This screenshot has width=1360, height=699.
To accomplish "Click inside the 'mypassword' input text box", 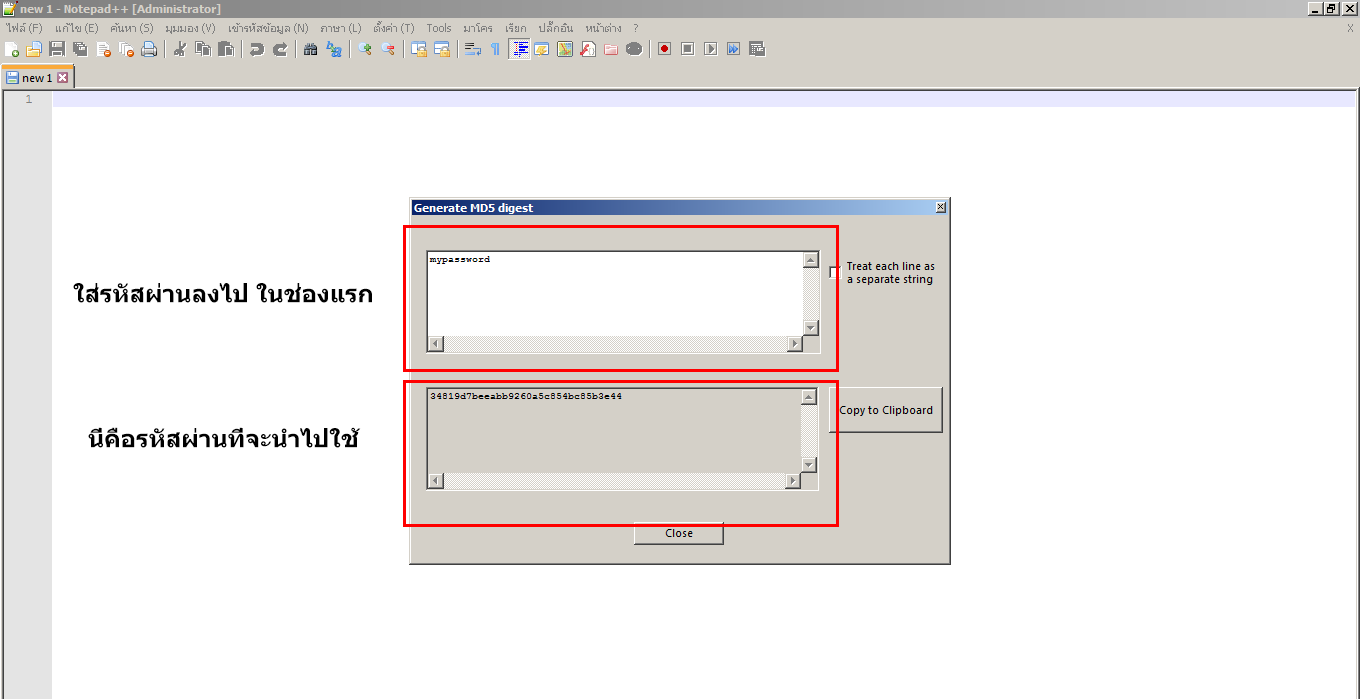I will point(614,295).
